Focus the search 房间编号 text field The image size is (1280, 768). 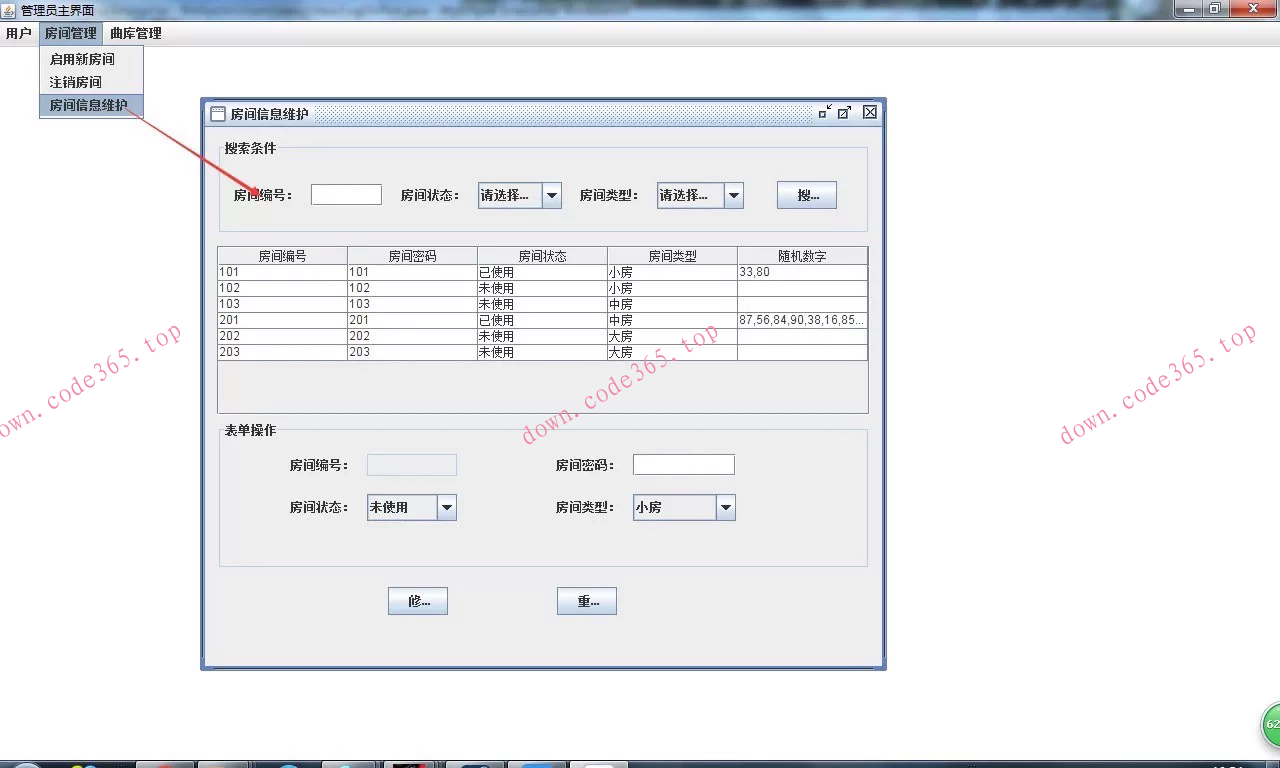point(346,195)
